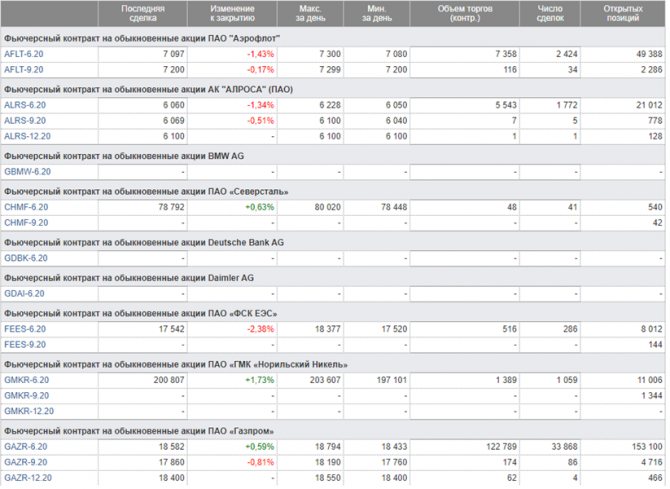Image resolution: width=670 pixels, height=489 pixels.
Task: Select the GAZR-6.20 Gazprom contract
Action: [x=25, y=447]
